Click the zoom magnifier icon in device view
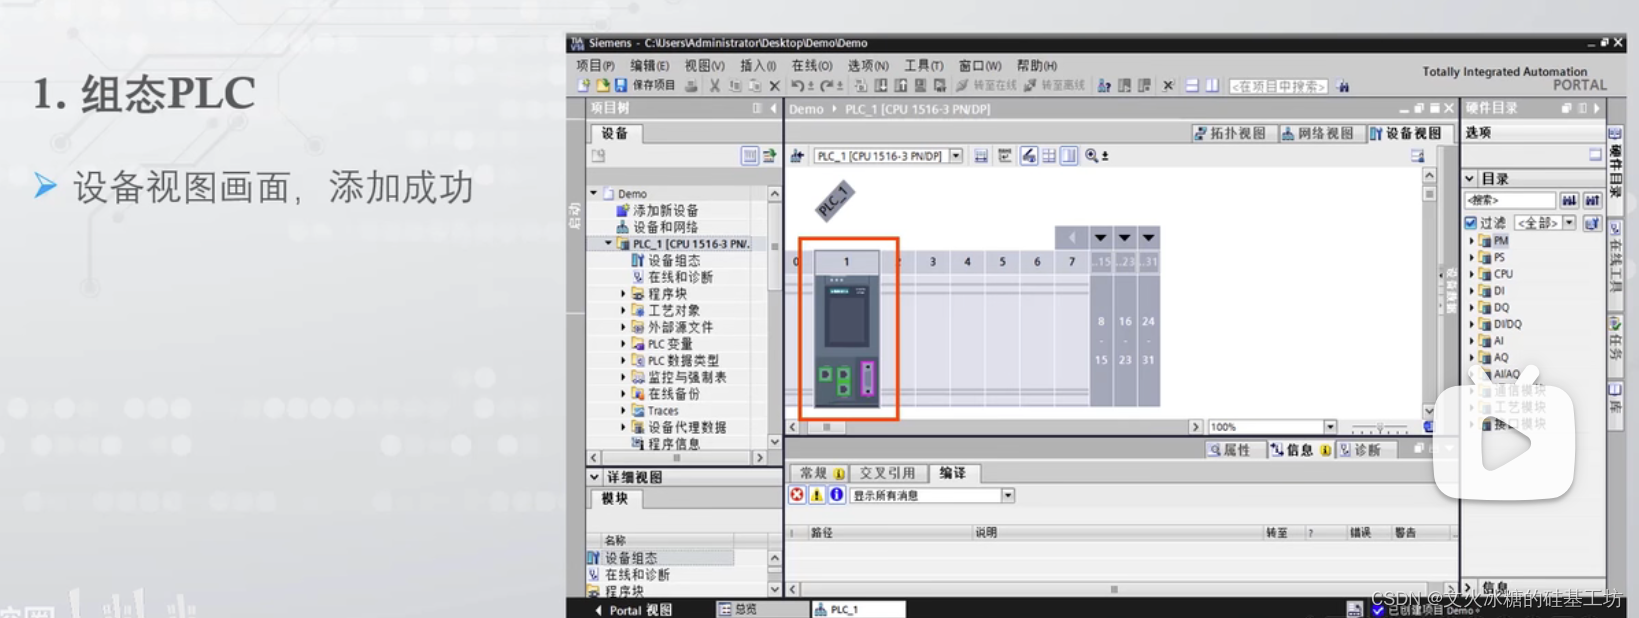The width and height of the screenshot is (1639, 618). [1091, 156]
